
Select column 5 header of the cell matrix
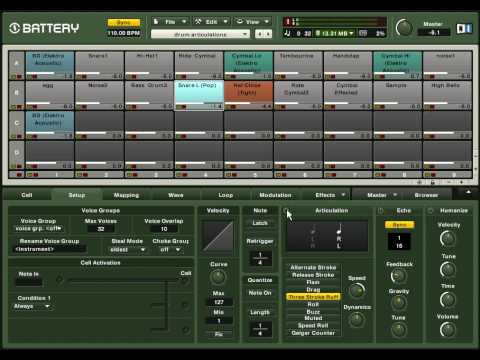tap(249, 174)
